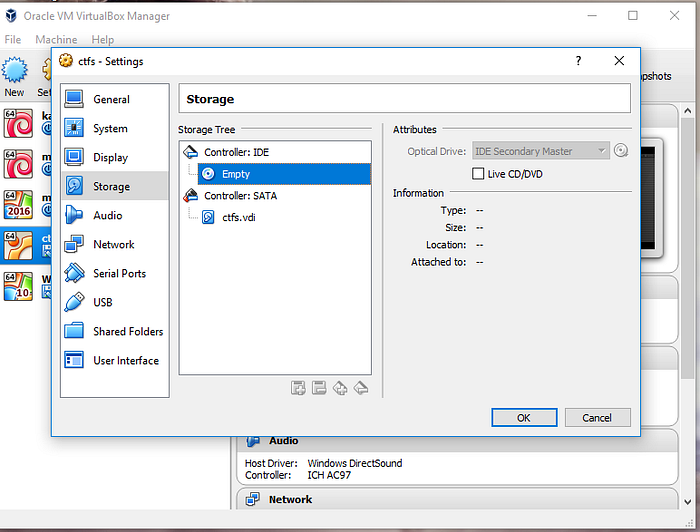Select the ctfs VM icon in list
Viewport: 700px width, 532px height.
18,245
